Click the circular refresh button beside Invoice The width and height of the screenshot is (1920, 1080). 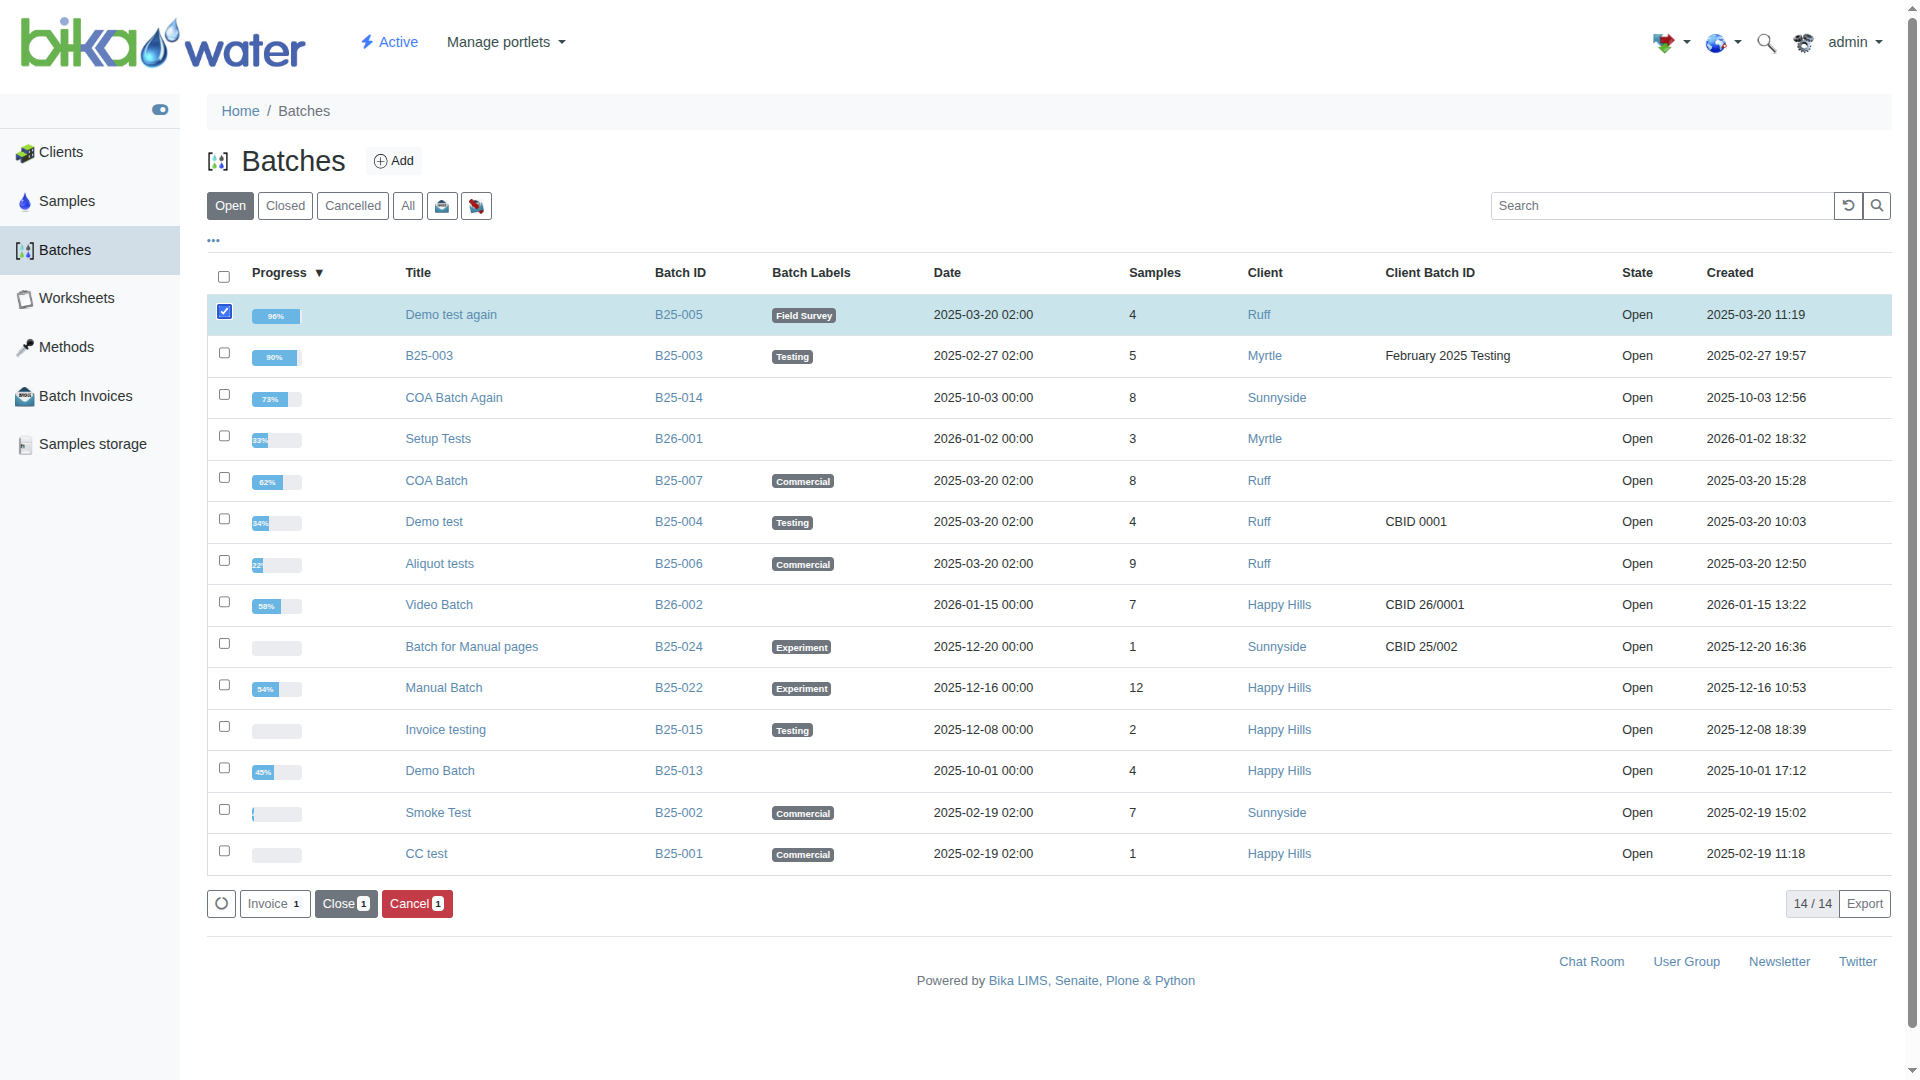click(x=221, y=904)
